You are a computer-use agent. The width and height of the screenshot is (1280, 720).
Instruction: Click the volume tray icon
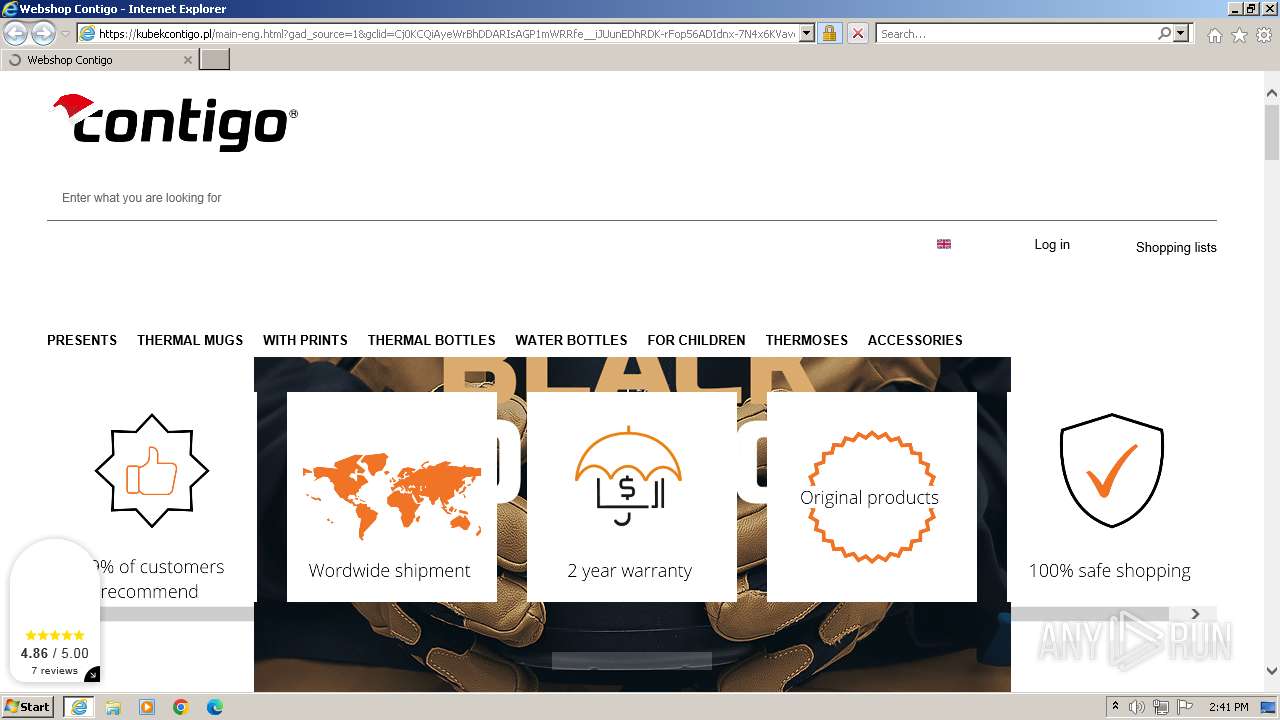click(1138, 707)
